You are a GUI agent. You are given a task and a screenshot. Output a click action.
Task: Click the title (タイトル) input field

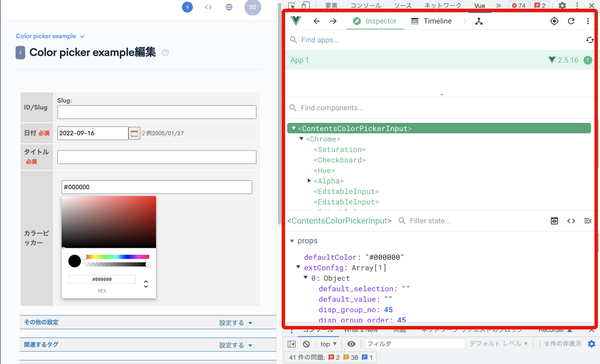(157, 157)
